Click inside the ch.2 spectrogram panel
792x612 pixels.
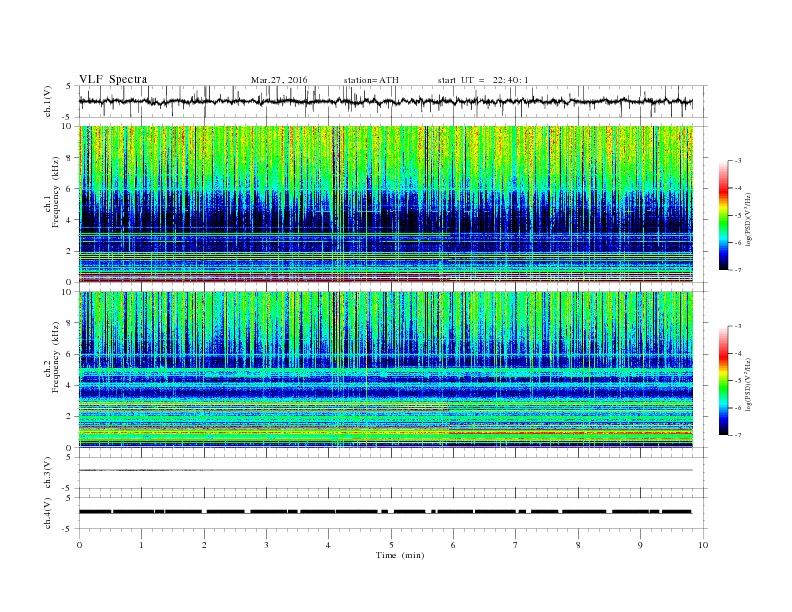click(385, 370)
